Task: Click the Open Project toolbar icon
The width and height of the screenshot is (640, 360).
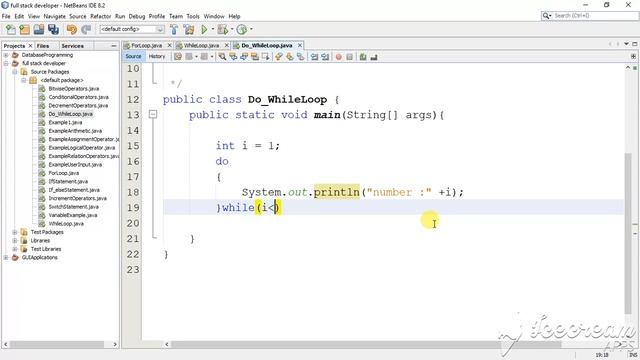Action: coord(39,29)
